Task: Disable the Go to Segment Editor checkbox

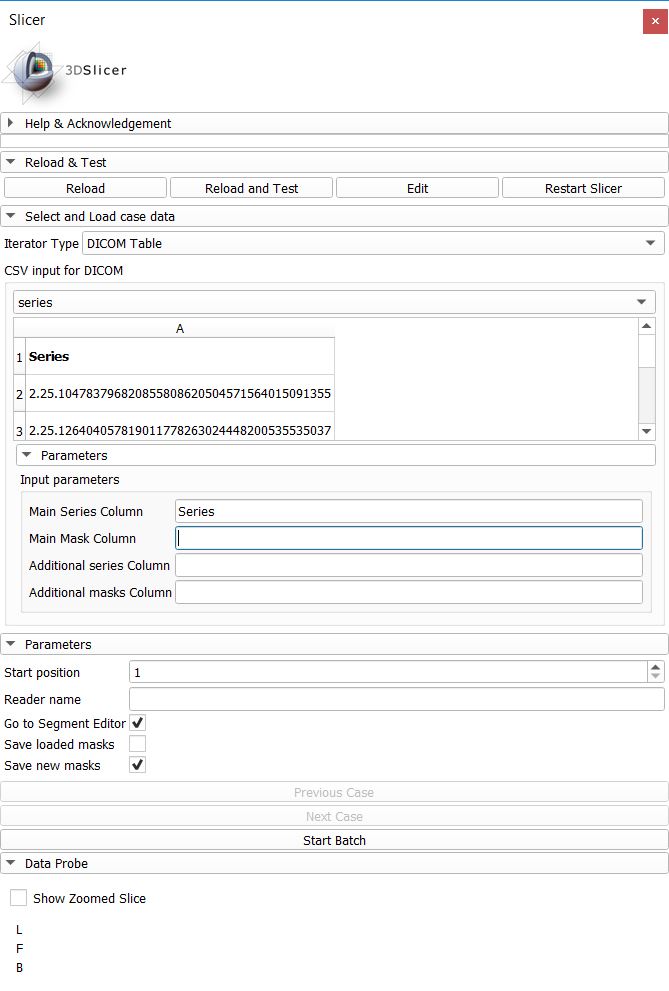Action: point(137,722)
